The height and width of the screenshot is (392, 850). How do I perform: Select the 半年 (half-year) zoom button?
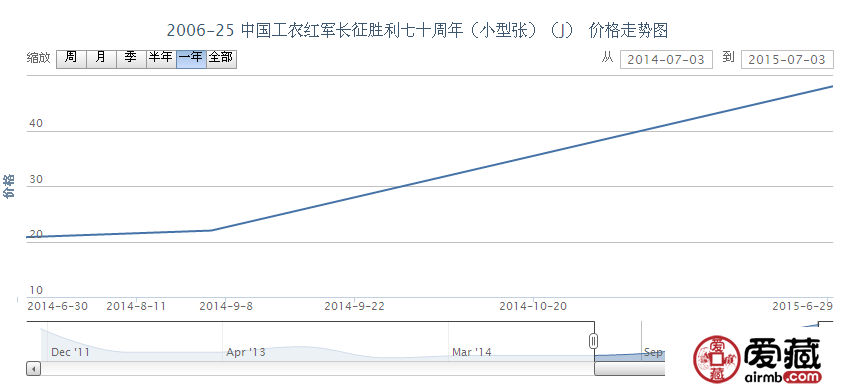161,59
